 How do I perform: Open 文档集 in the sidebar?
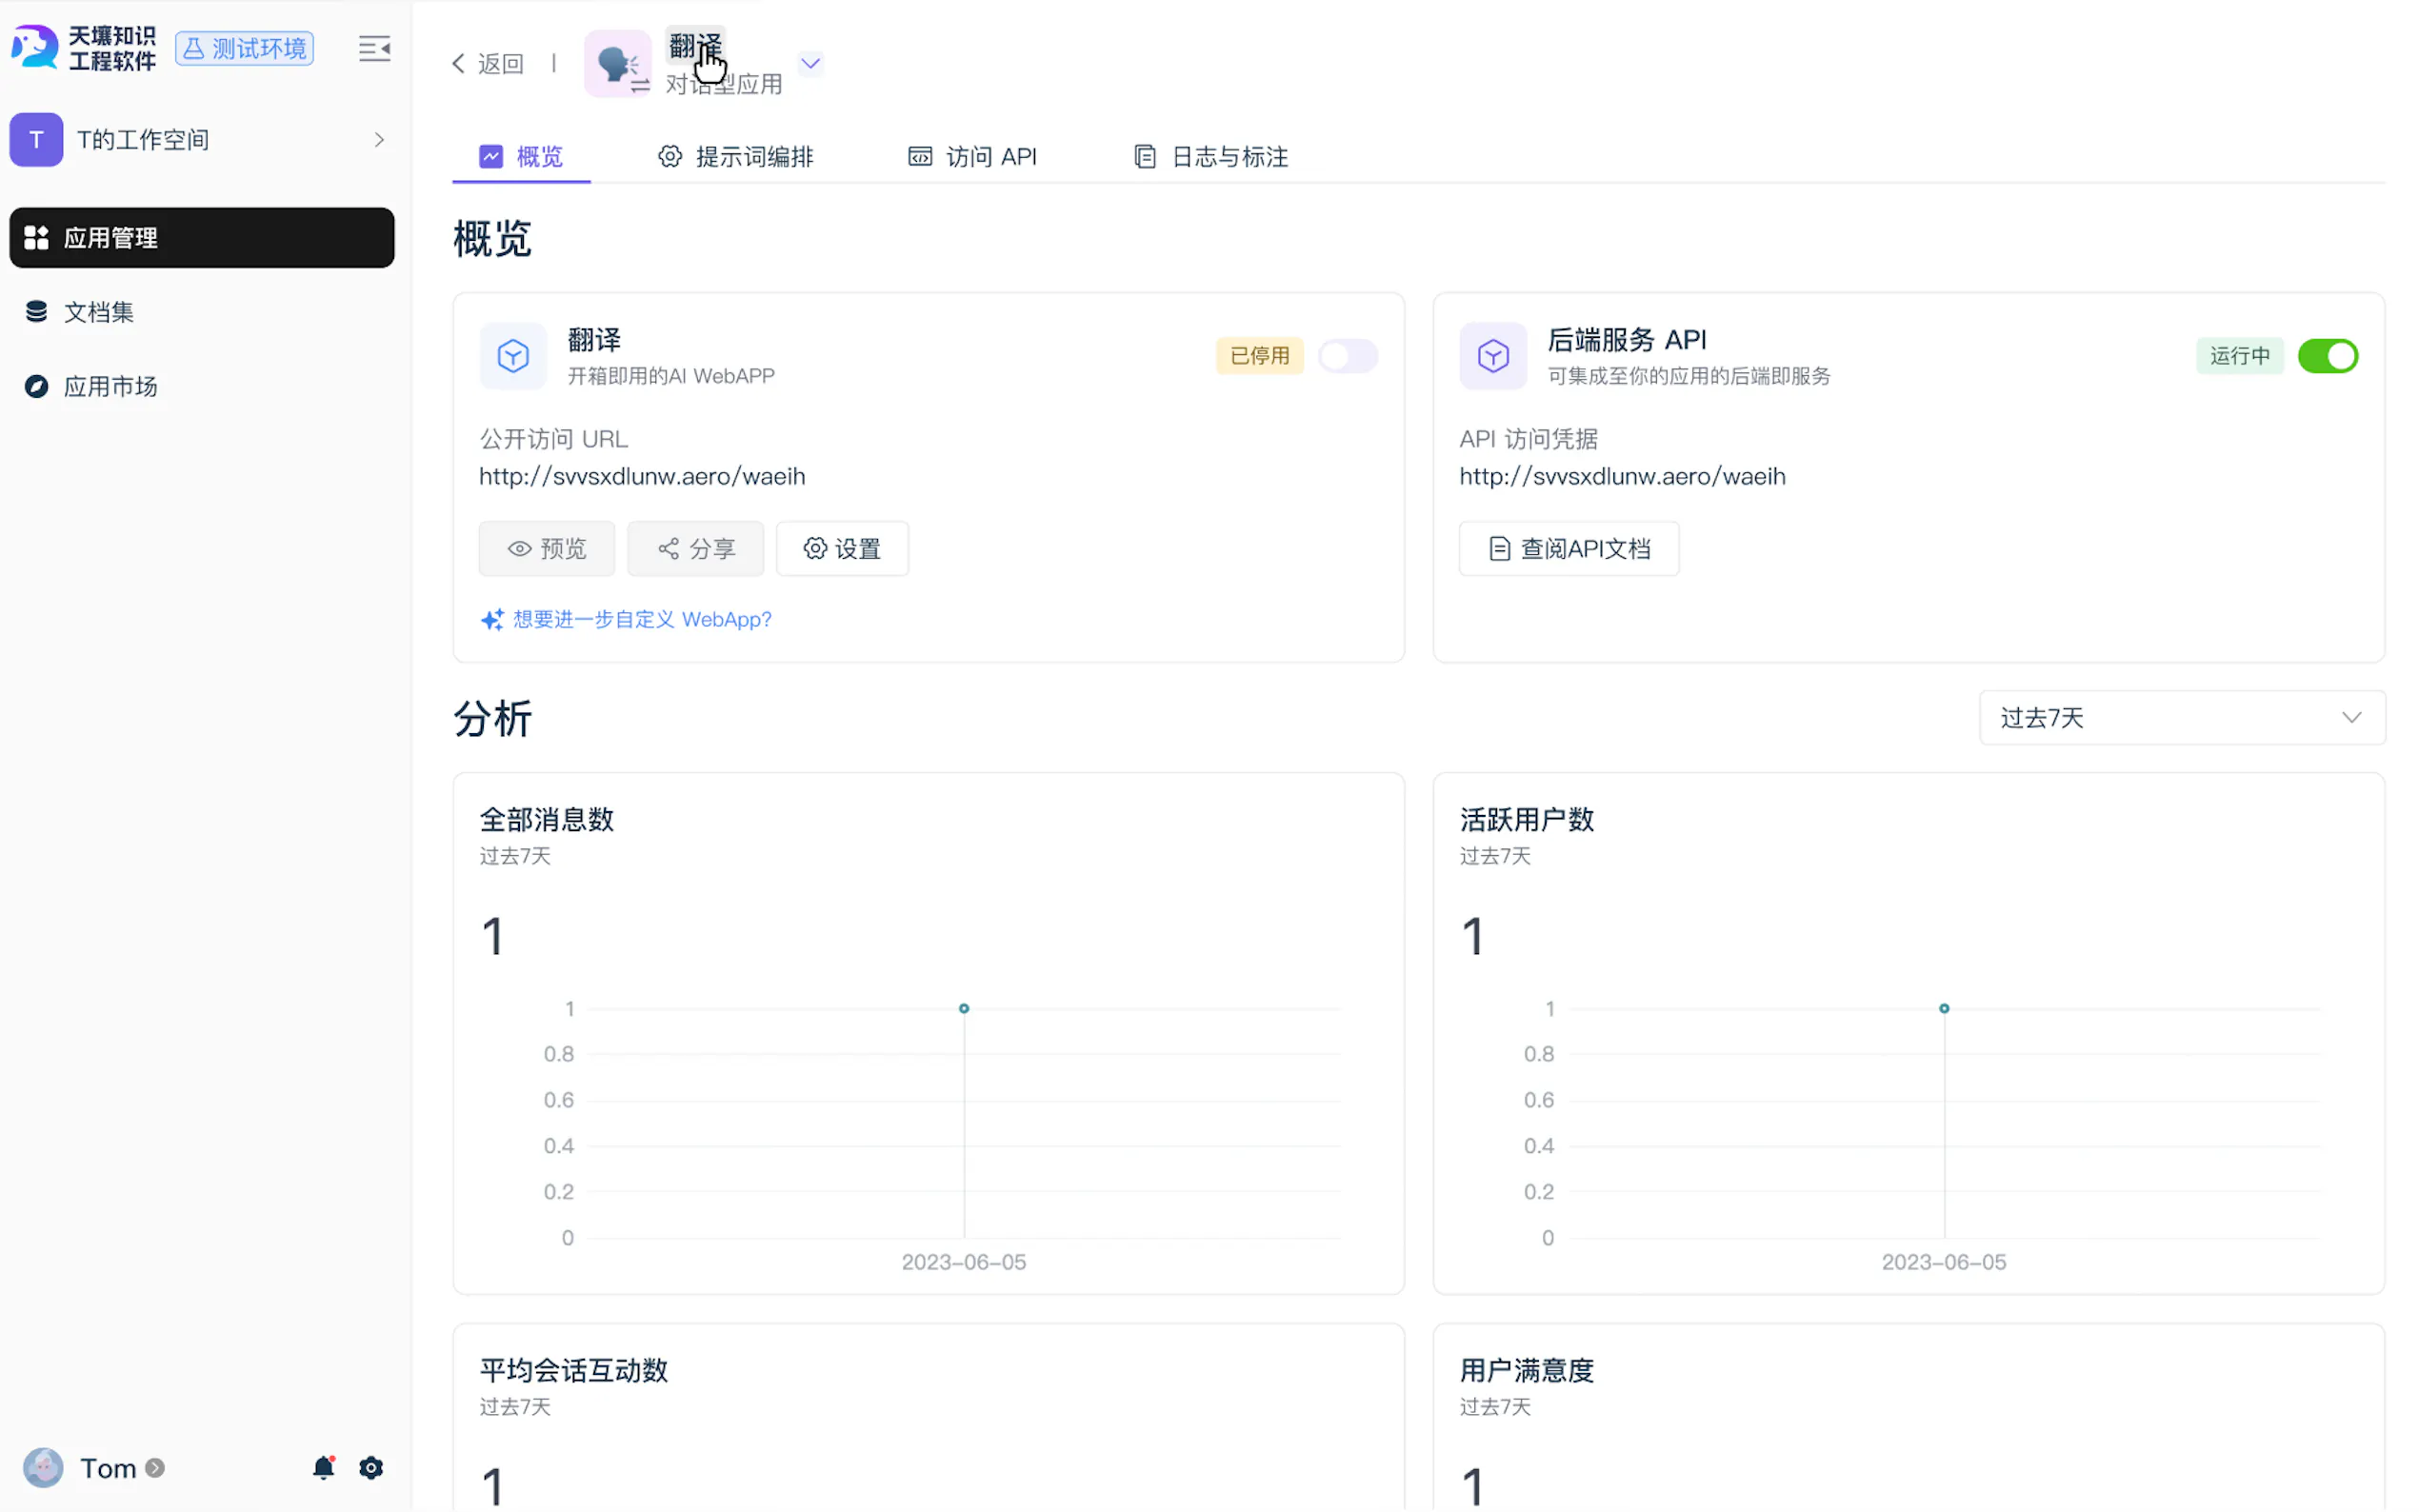tap(98, 312)
